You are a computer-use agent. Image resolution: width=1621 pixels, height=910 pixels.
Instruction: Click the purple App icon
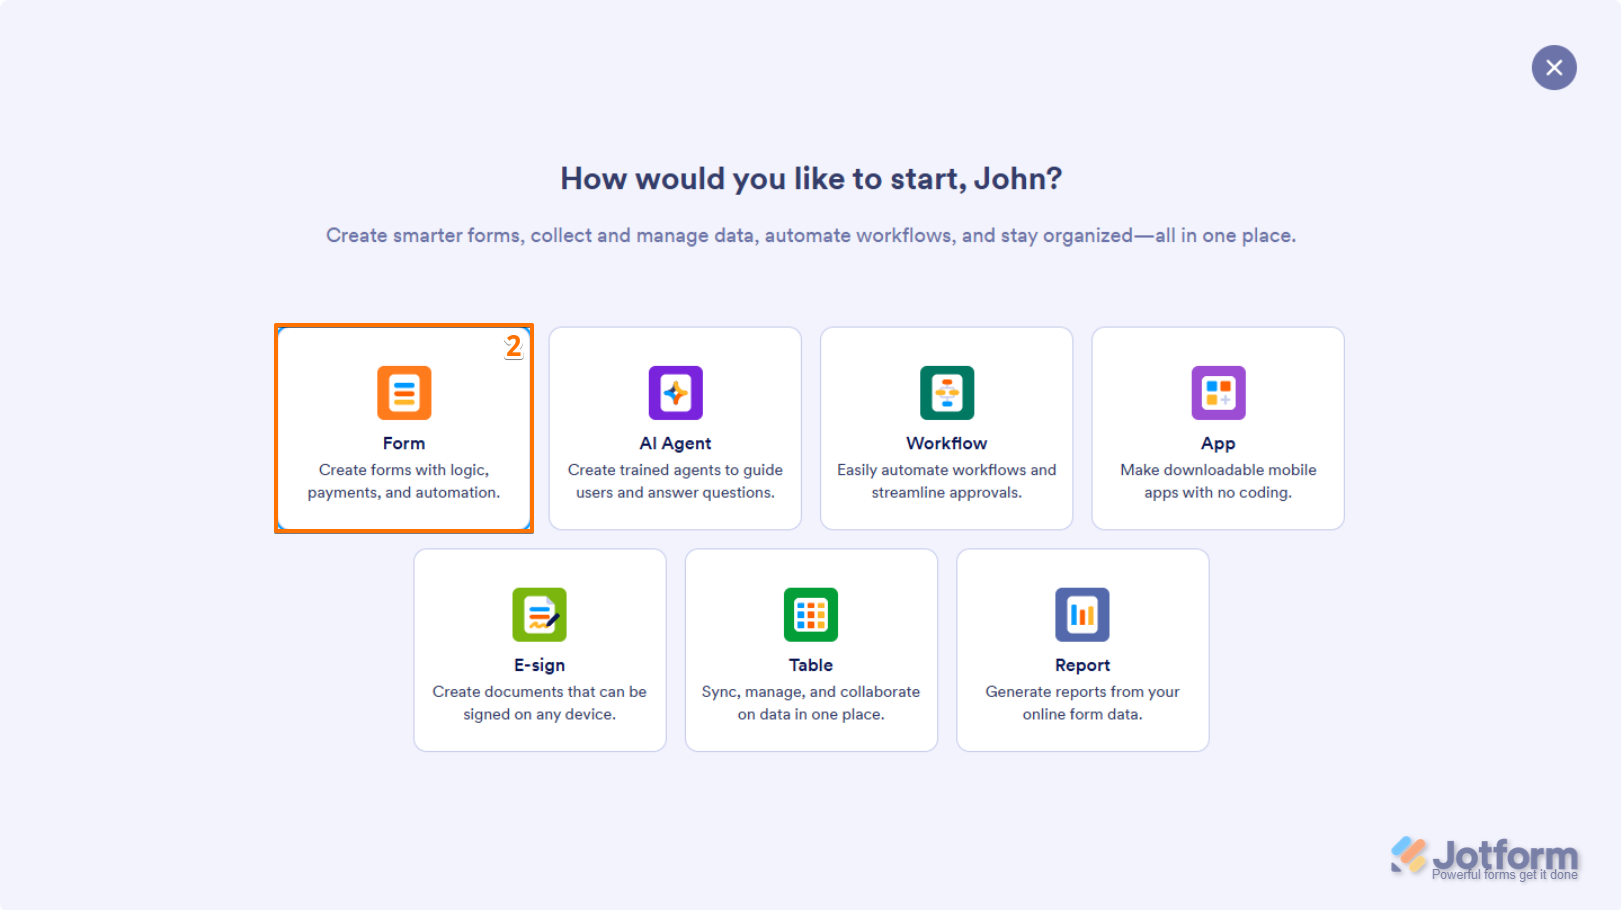[1218, 393]
